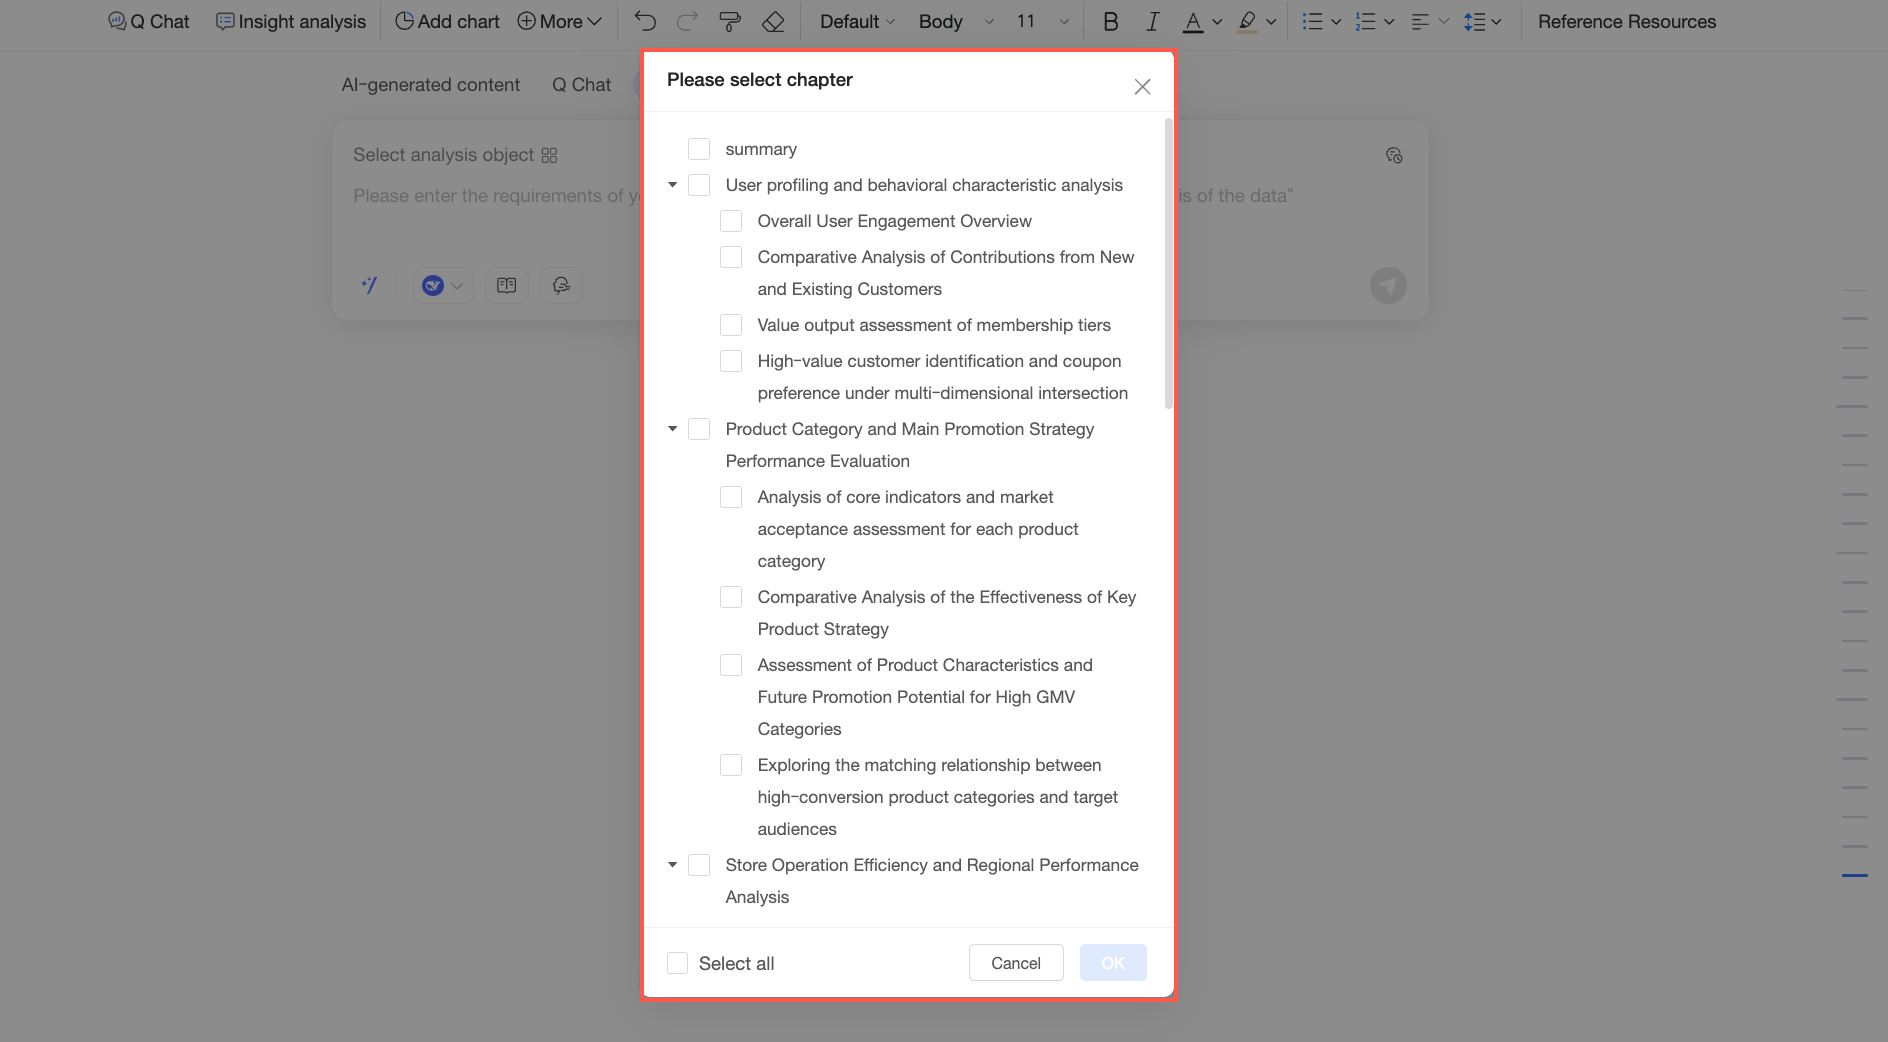The image size is (1888, 1042).
Task: Click the highlight color pen icon
Action: click(1247, 22)
